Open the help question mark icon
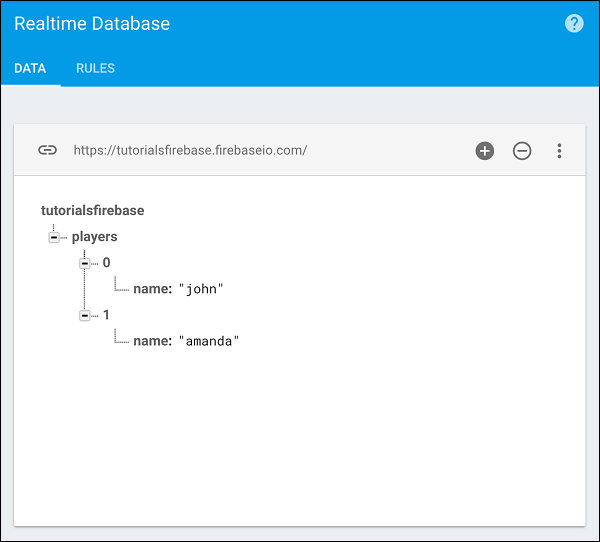Viewport: 600px width, 542px height. (x=574, y=23)
